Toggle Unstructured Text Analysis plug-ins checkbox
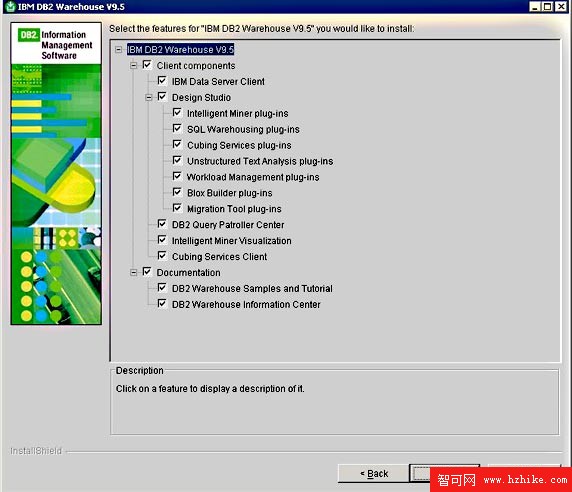This screenshot has width=572, height=492. point(177,160)
